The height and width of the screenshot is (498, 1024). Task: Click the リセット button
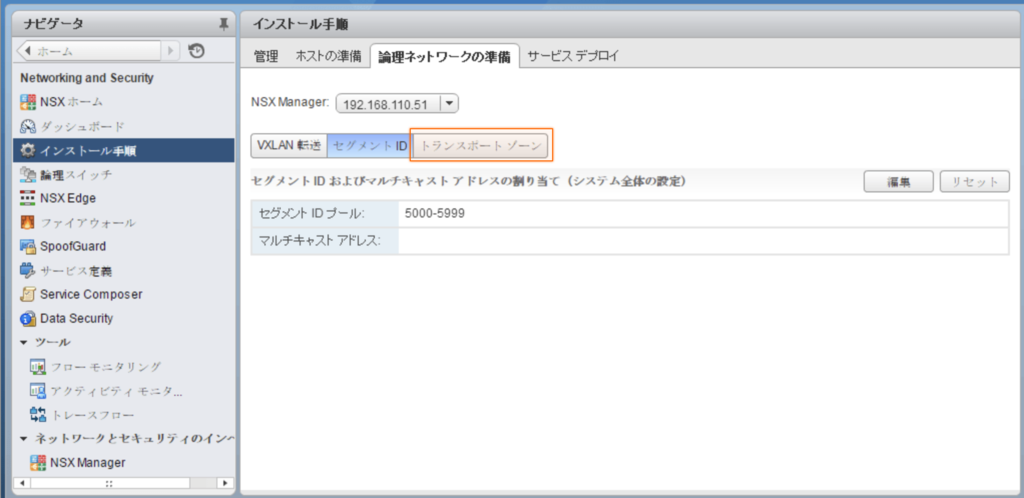[x=975, y=181]
